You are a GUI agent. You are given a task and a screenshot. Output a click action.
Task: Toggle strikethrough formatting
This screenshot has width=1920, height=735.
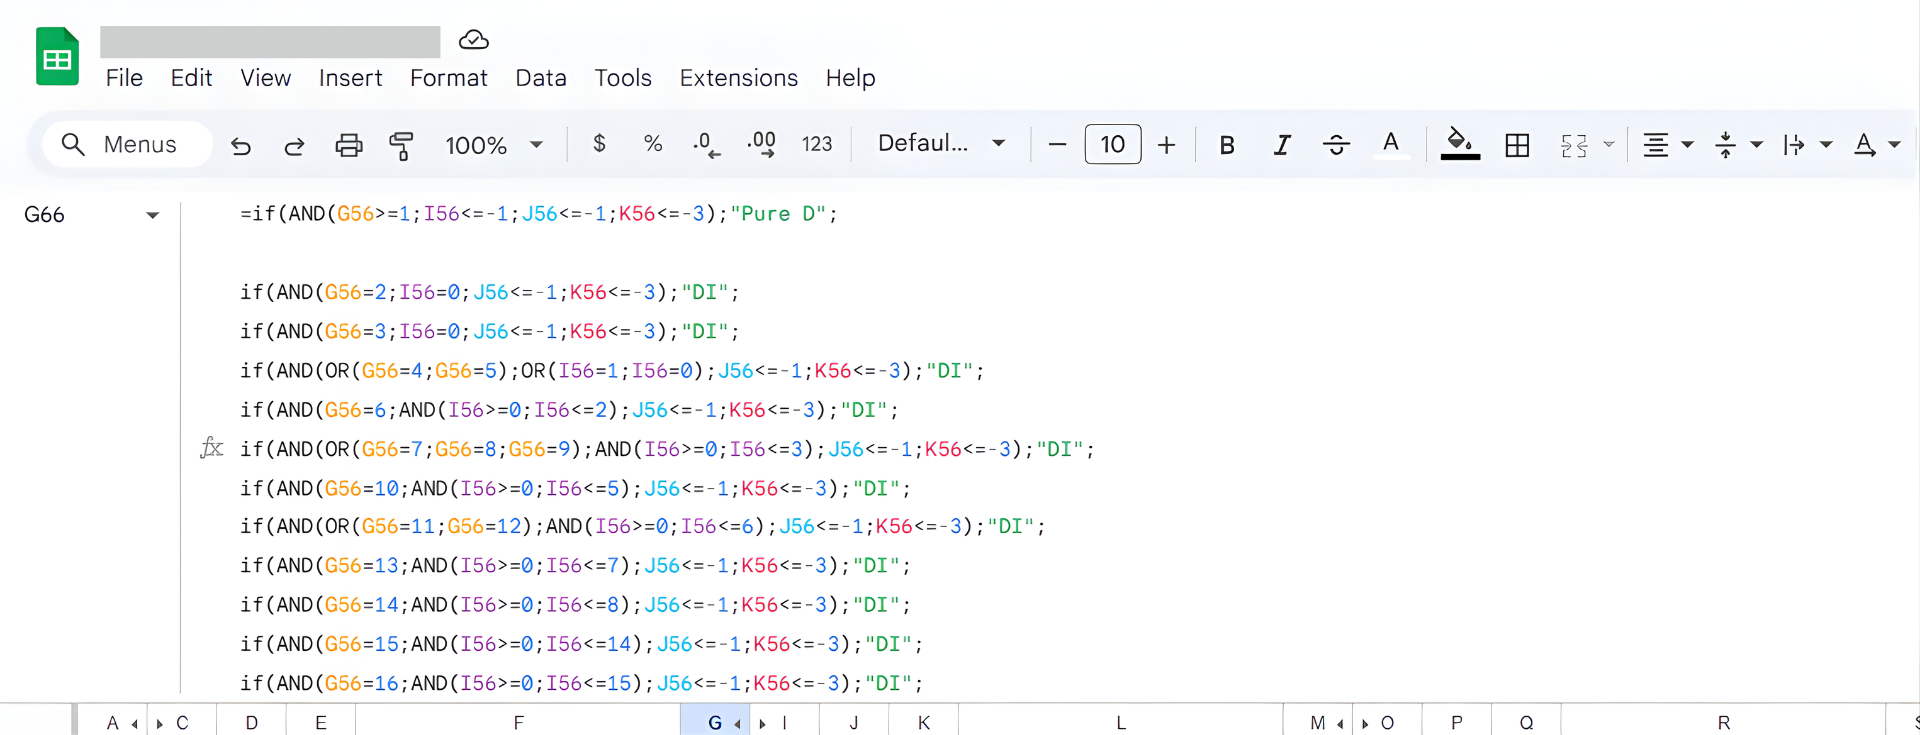point(1336,146)
